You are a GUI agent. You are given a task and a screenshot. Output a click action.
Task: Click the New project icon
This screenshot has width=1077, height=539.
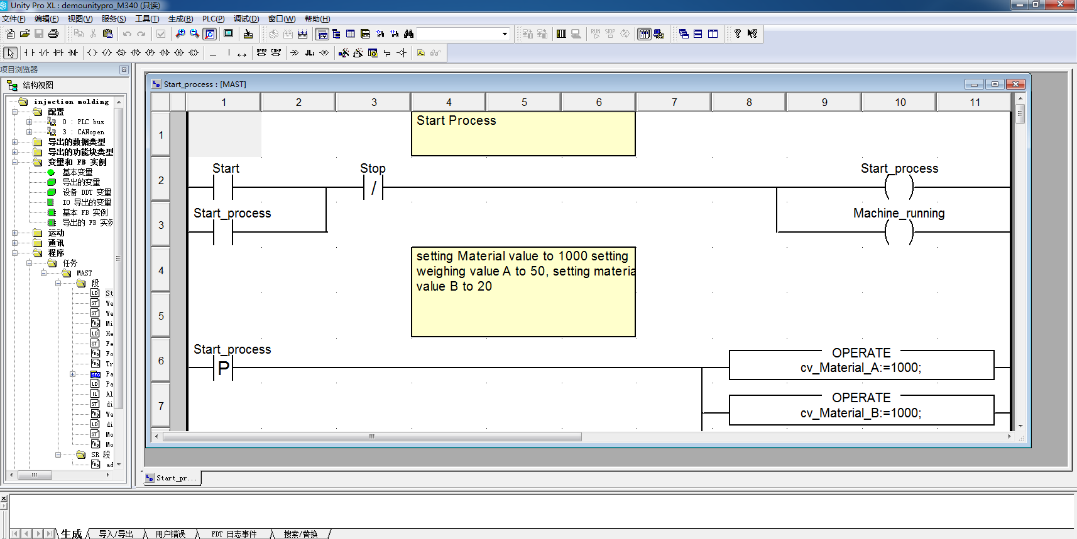10,34
